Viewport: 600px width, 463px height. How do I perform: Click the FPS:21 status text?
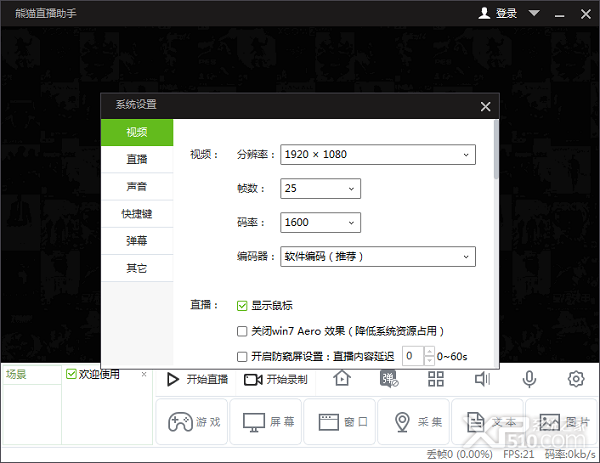pyautogui.click(x=518, y=454)
